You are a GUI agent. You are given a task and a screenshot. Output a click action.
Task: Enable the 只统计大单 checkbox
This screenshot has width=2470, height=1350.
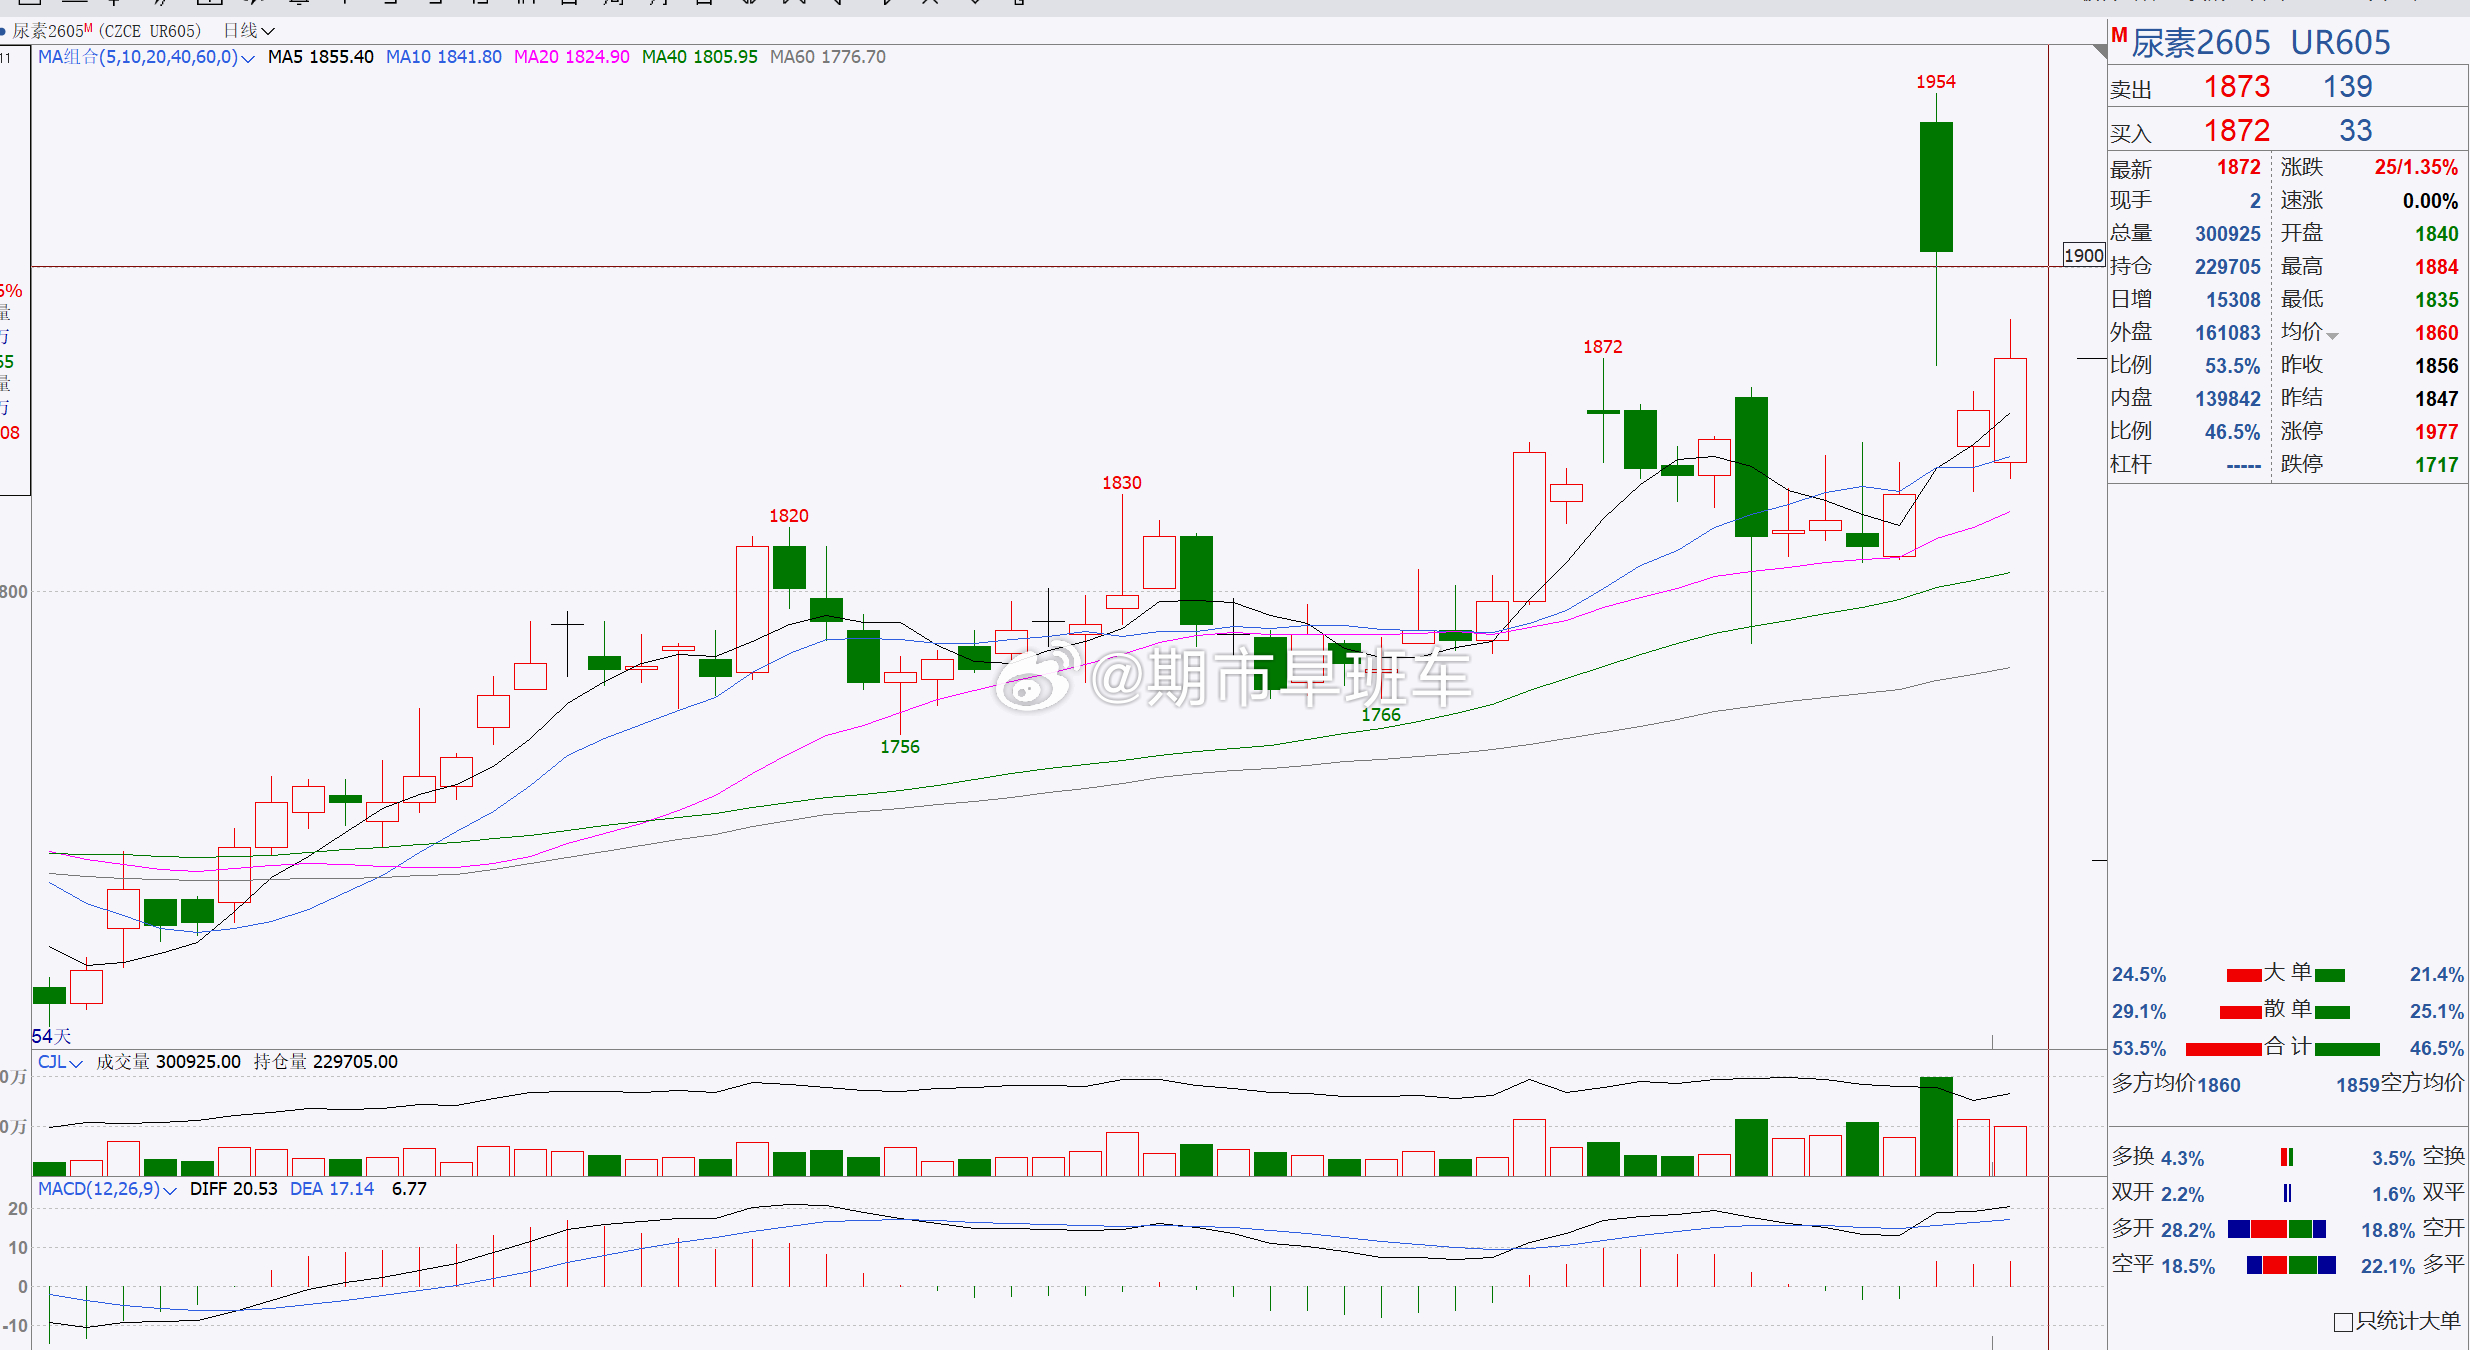point(2343,1322)
